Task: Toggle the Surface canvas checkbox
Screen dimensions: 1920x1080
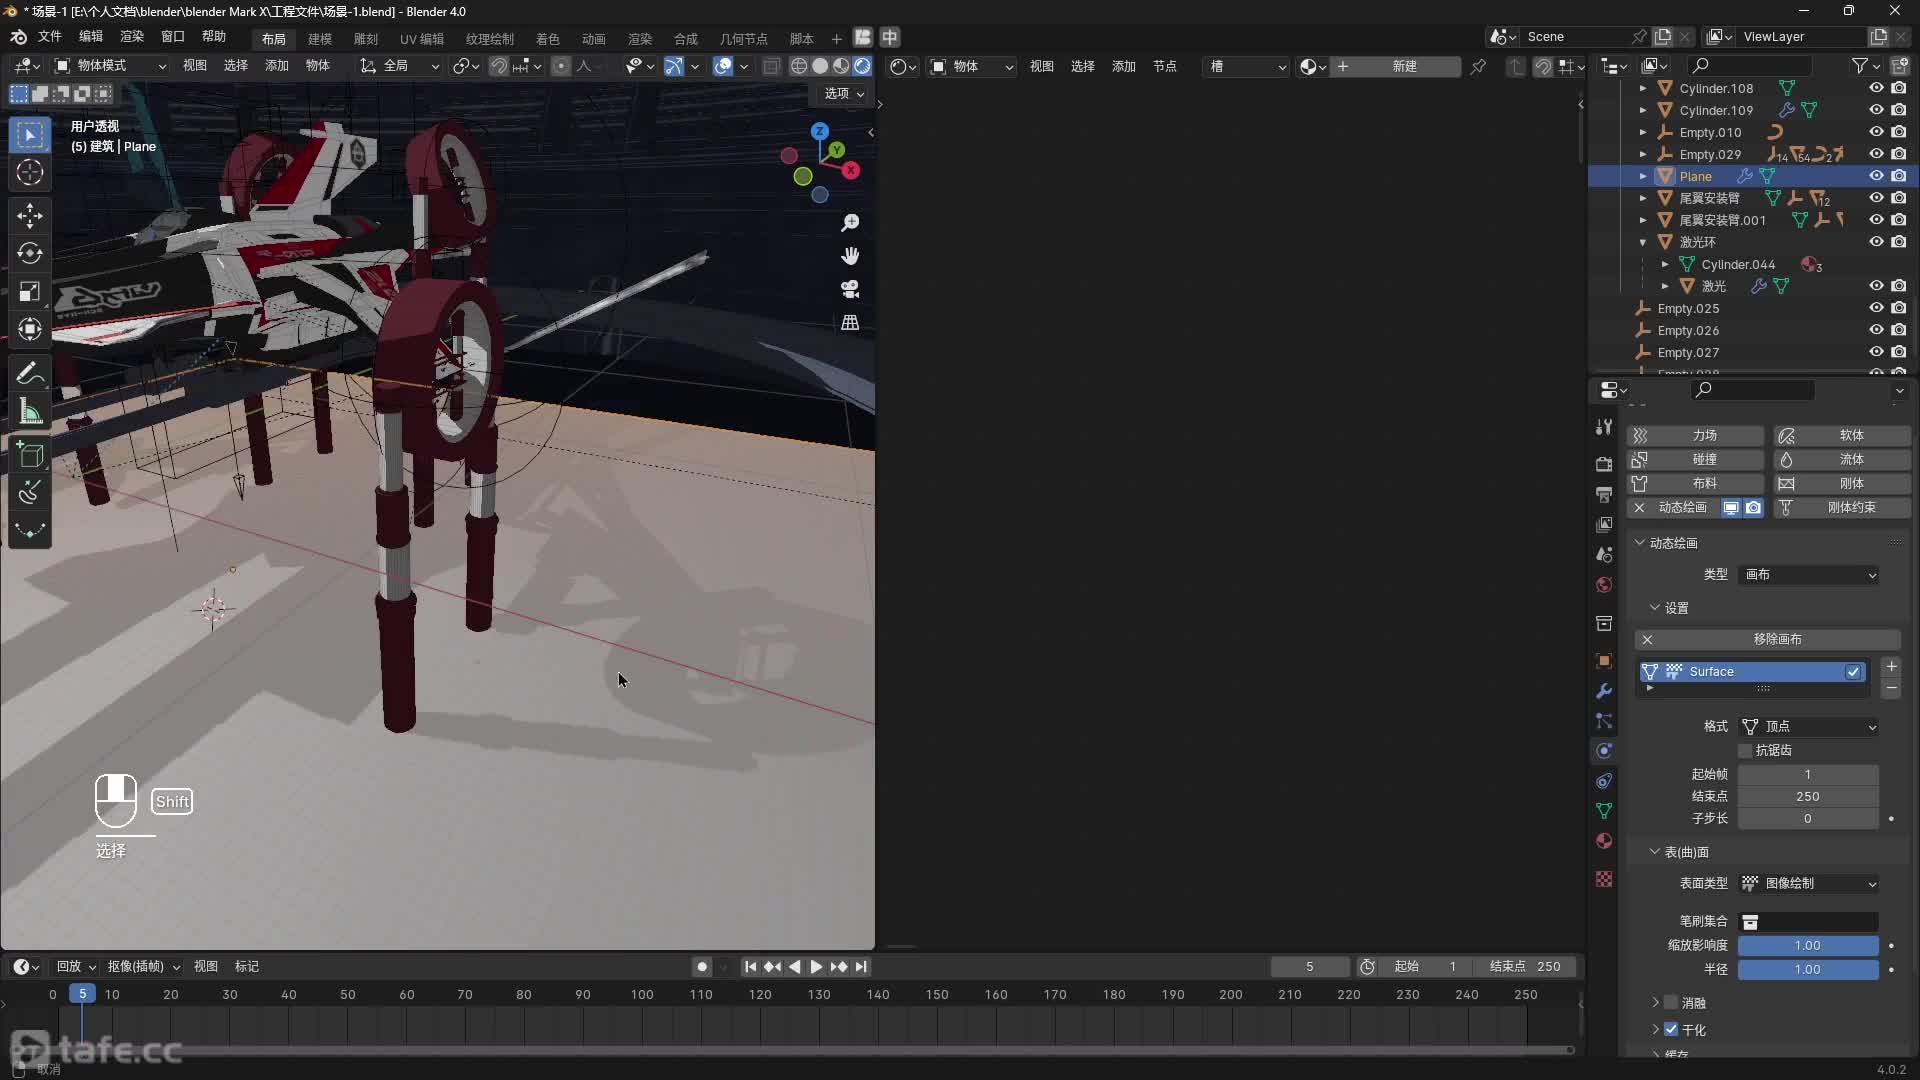Action: pyautogui.click(x=1853, y=672)
